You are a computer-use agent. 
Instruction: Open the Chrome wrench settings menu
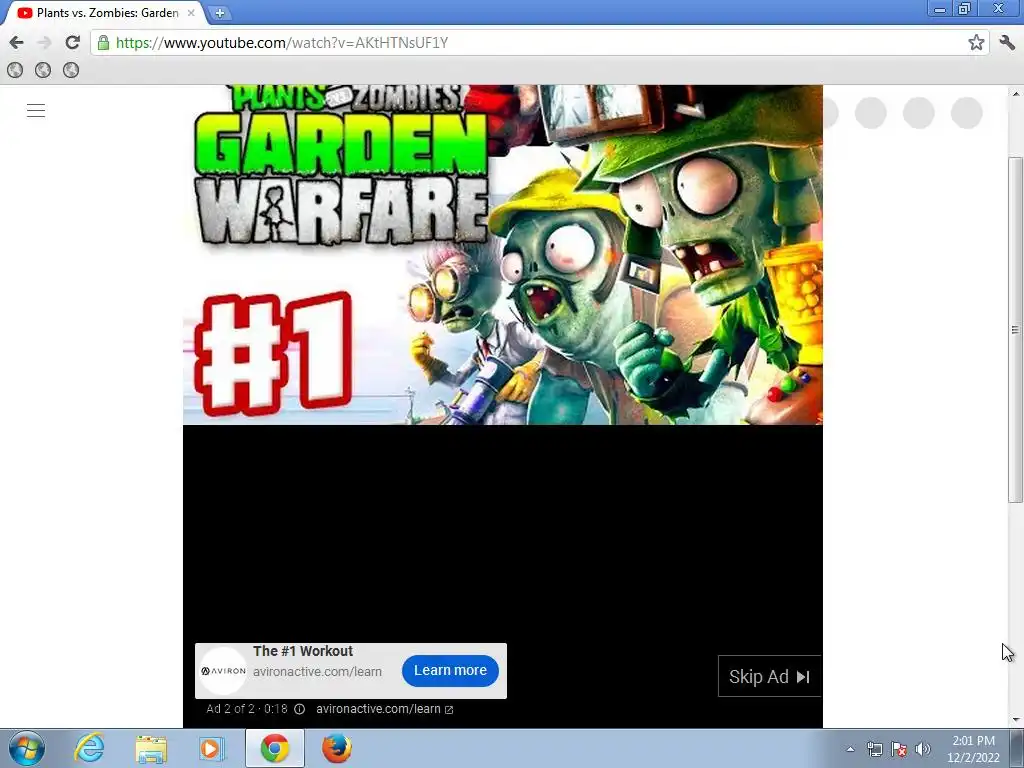(x=1007, y=42)
